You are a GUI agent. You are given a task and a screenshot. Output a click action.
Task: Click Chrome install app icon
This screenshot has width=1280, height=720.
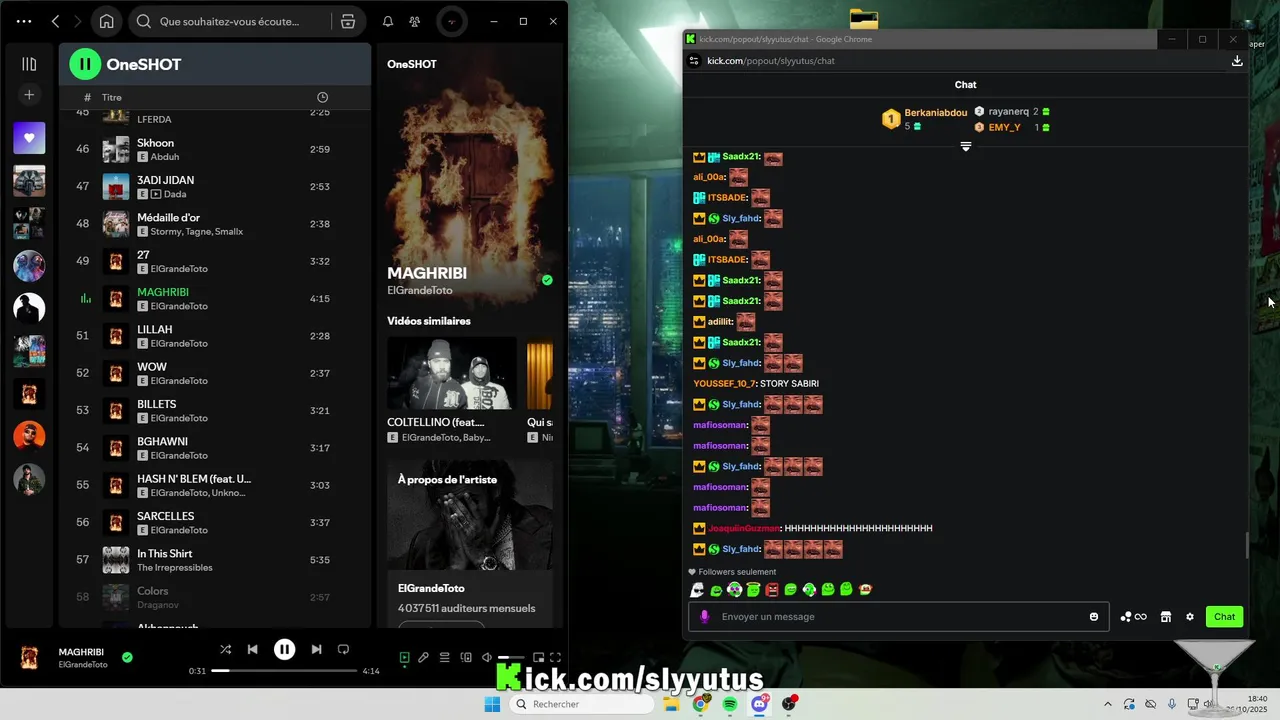tap(1237, 61)
